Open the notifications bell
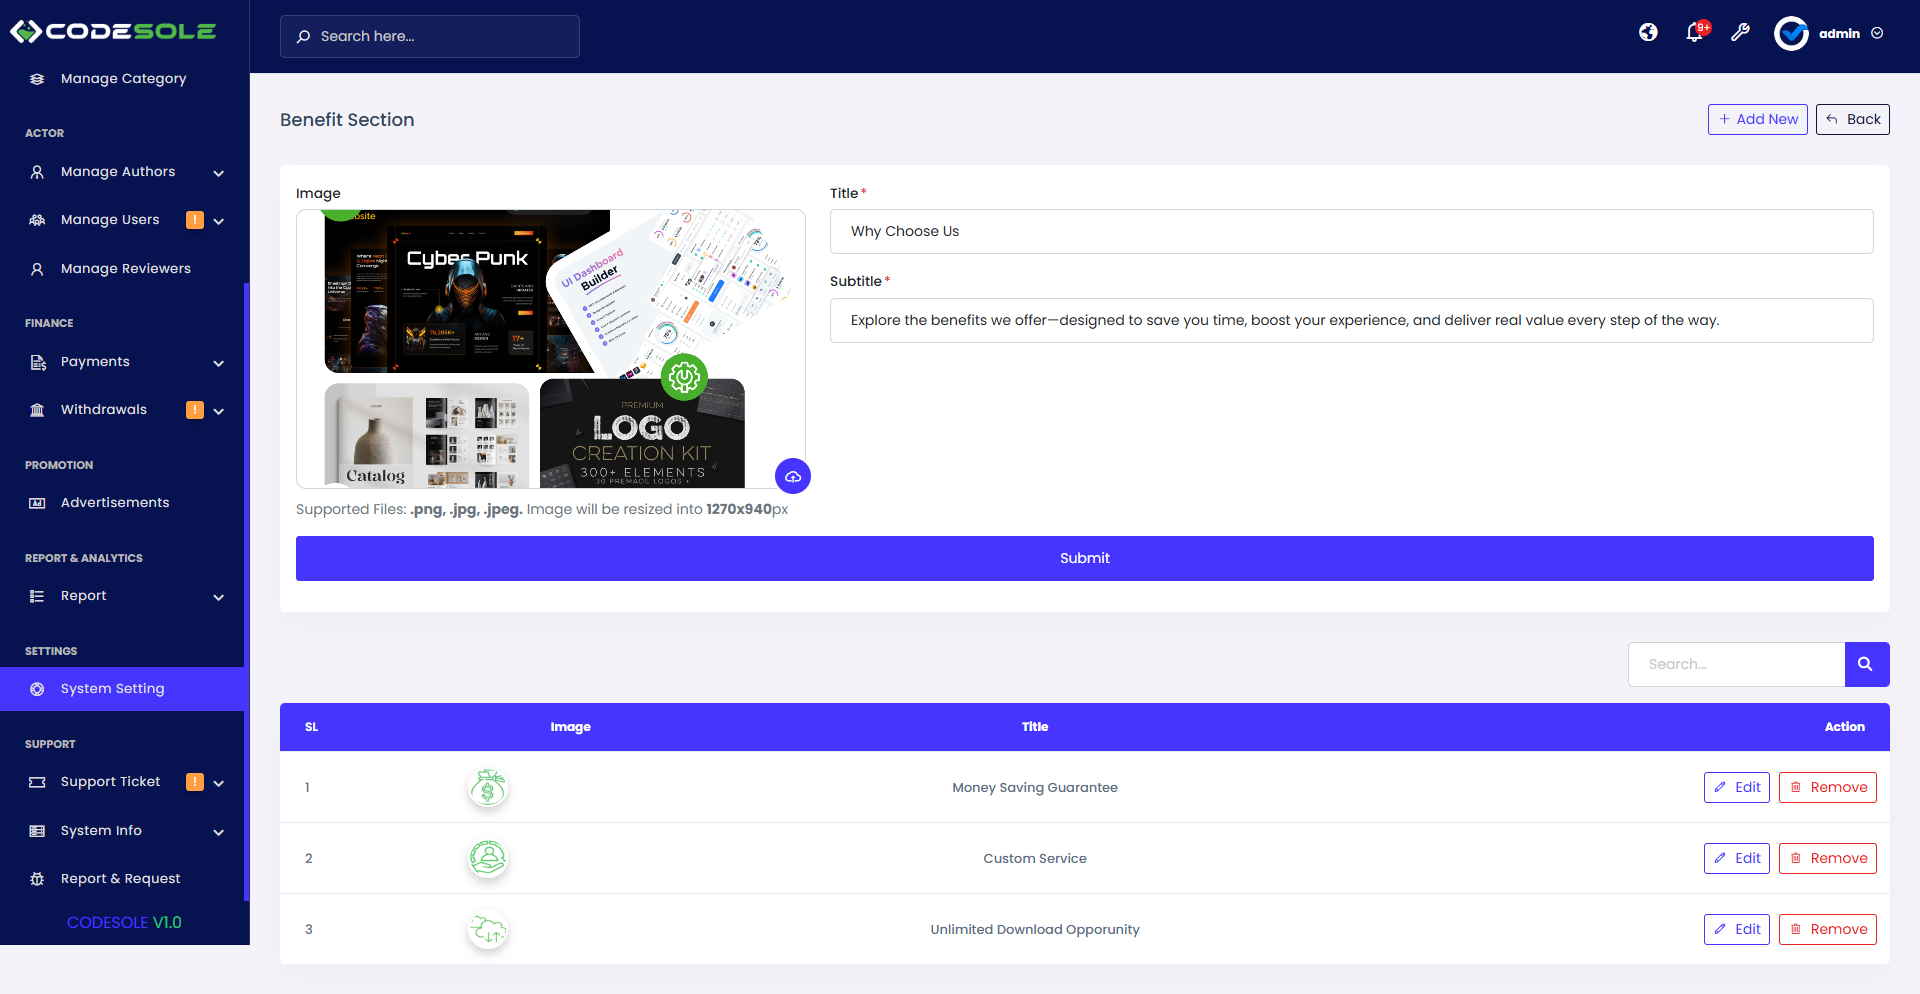Image resolution: width=1920 pixels, height=994 pixels. point(1695,33)
